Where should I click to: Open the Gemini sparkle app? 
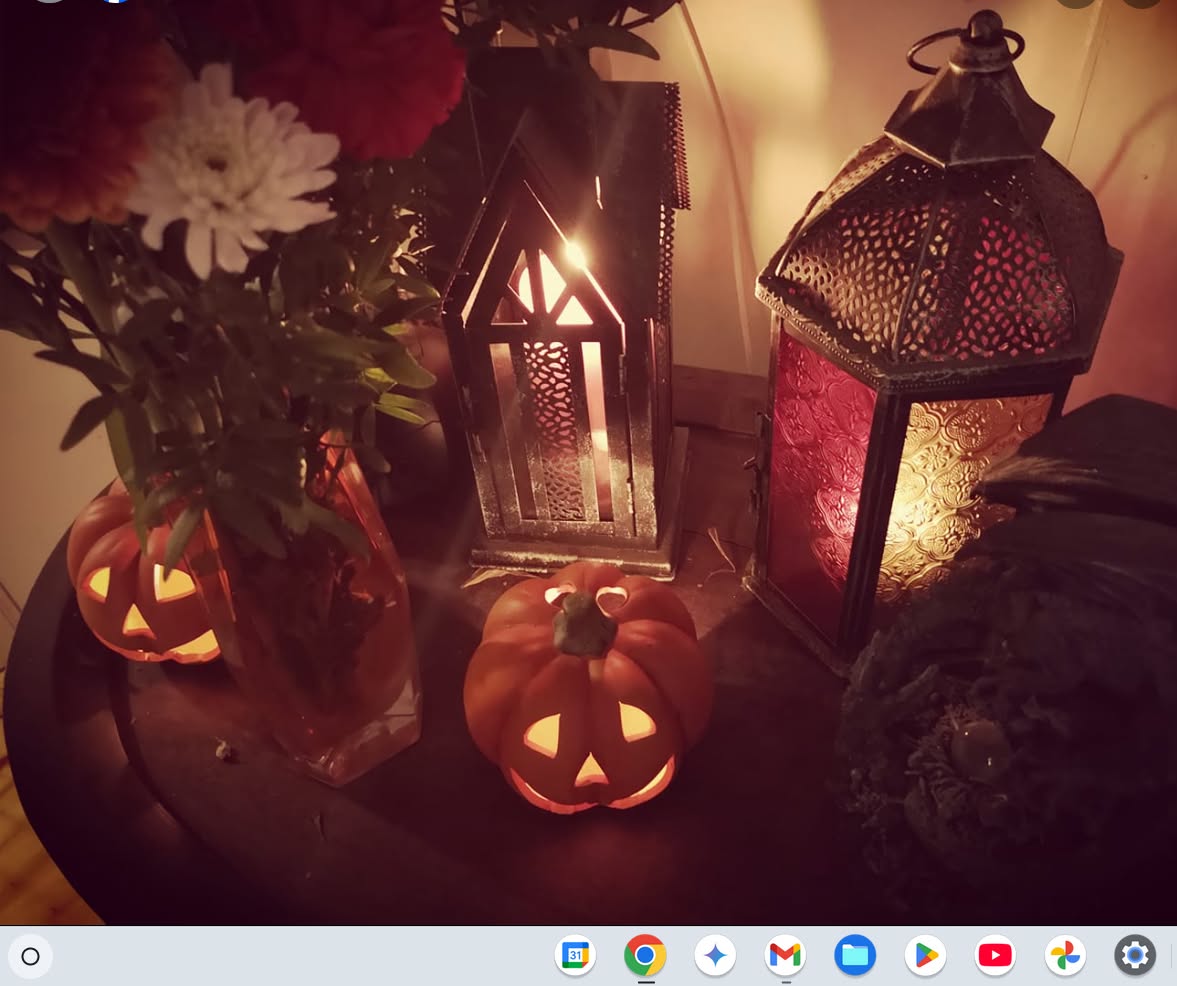click(715, 957)
